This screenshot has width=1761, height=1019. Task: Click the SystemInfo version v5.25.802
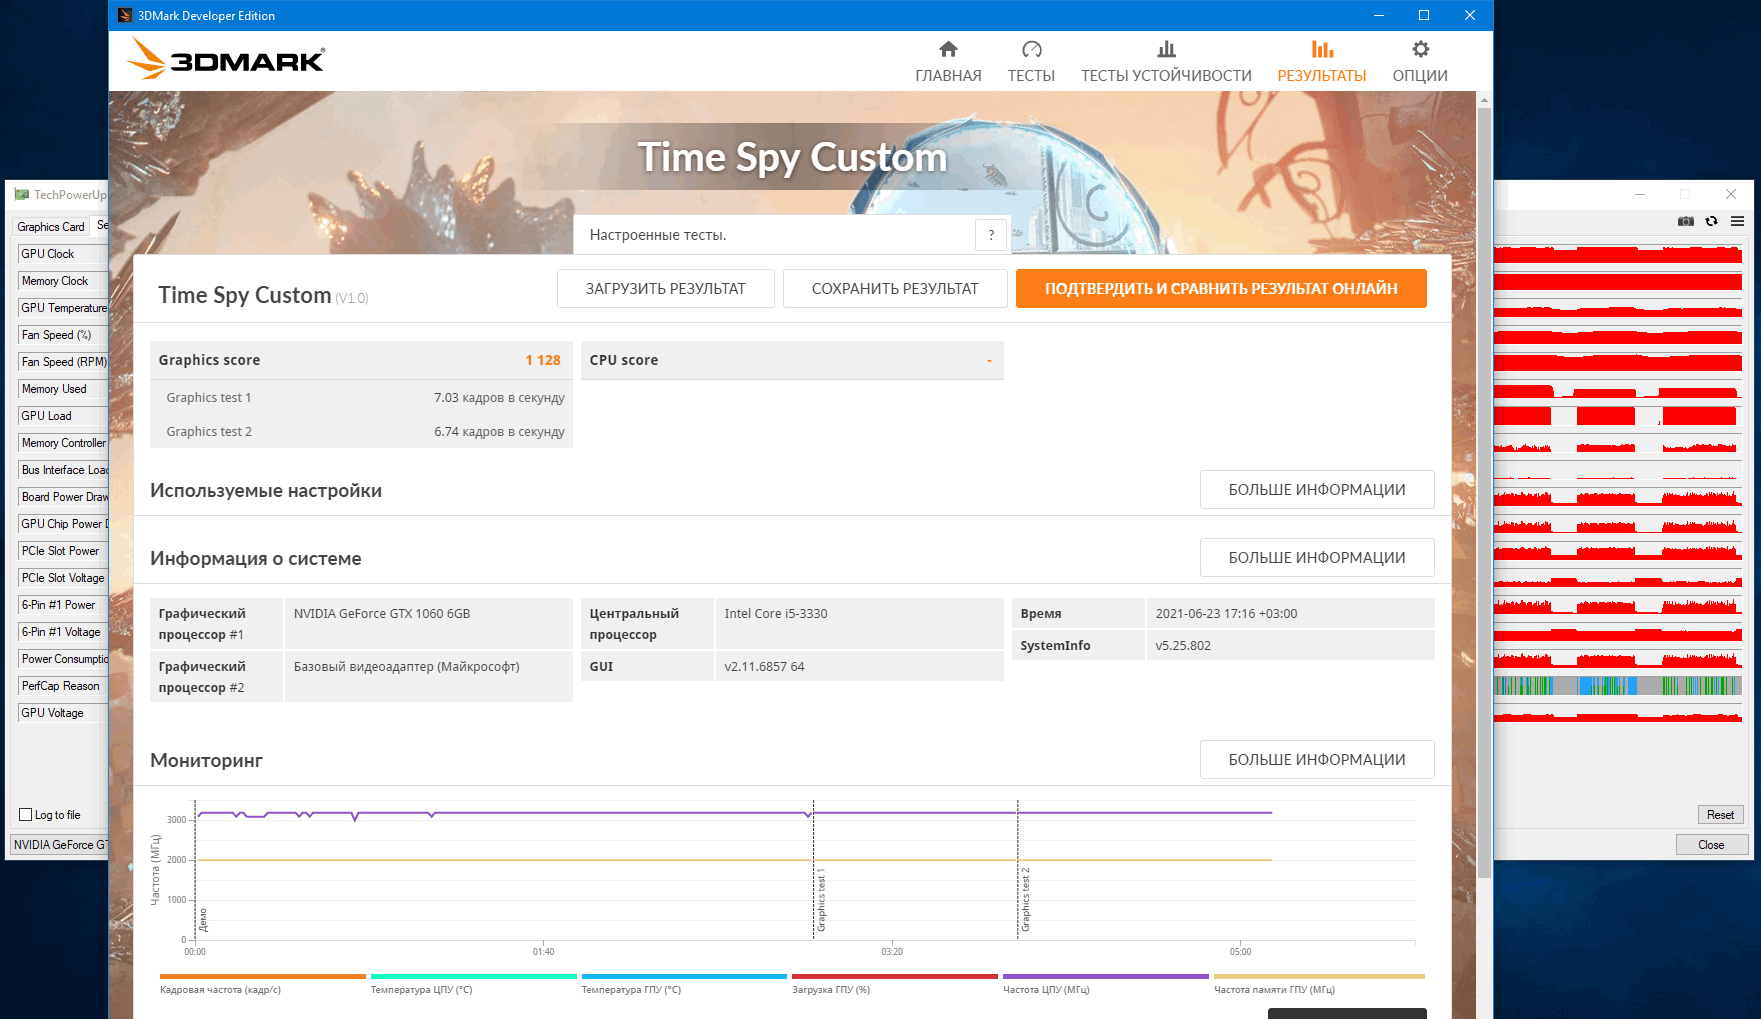1183,646
